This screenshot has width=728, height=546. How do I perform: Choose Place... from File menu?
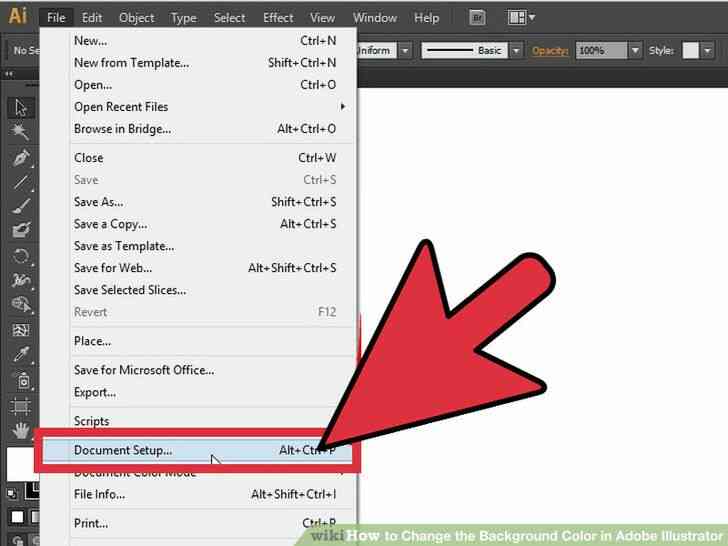tap(199, 341)
